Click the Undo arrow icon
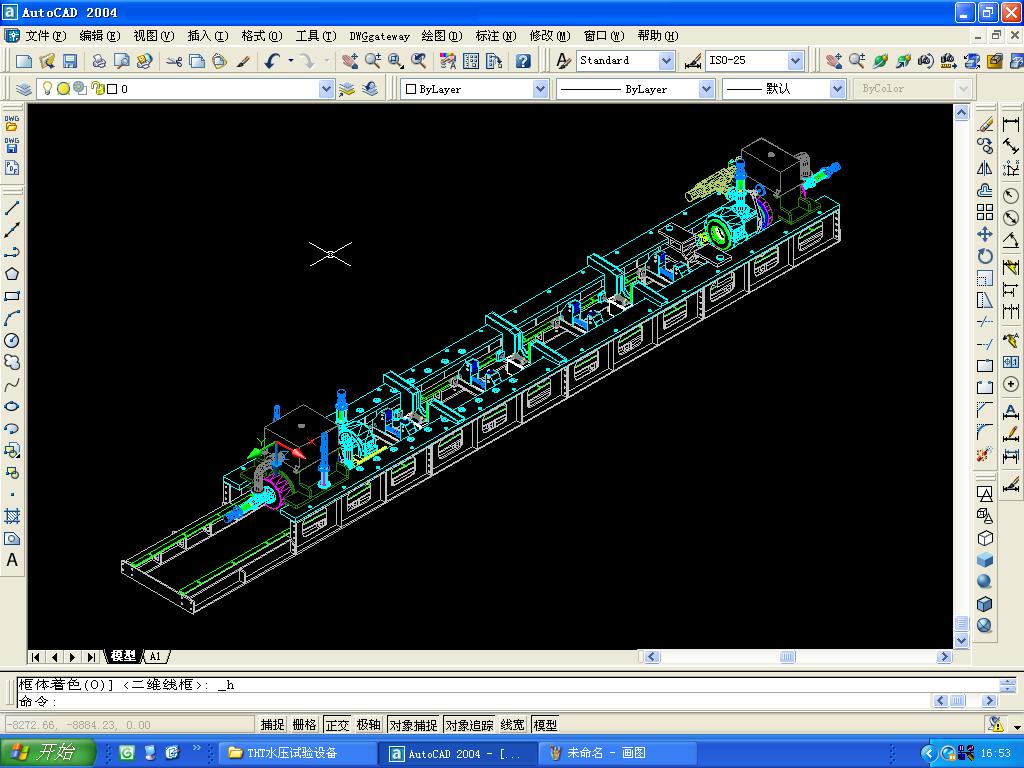This screenshot has width=1024, height=768. (272, 61)
